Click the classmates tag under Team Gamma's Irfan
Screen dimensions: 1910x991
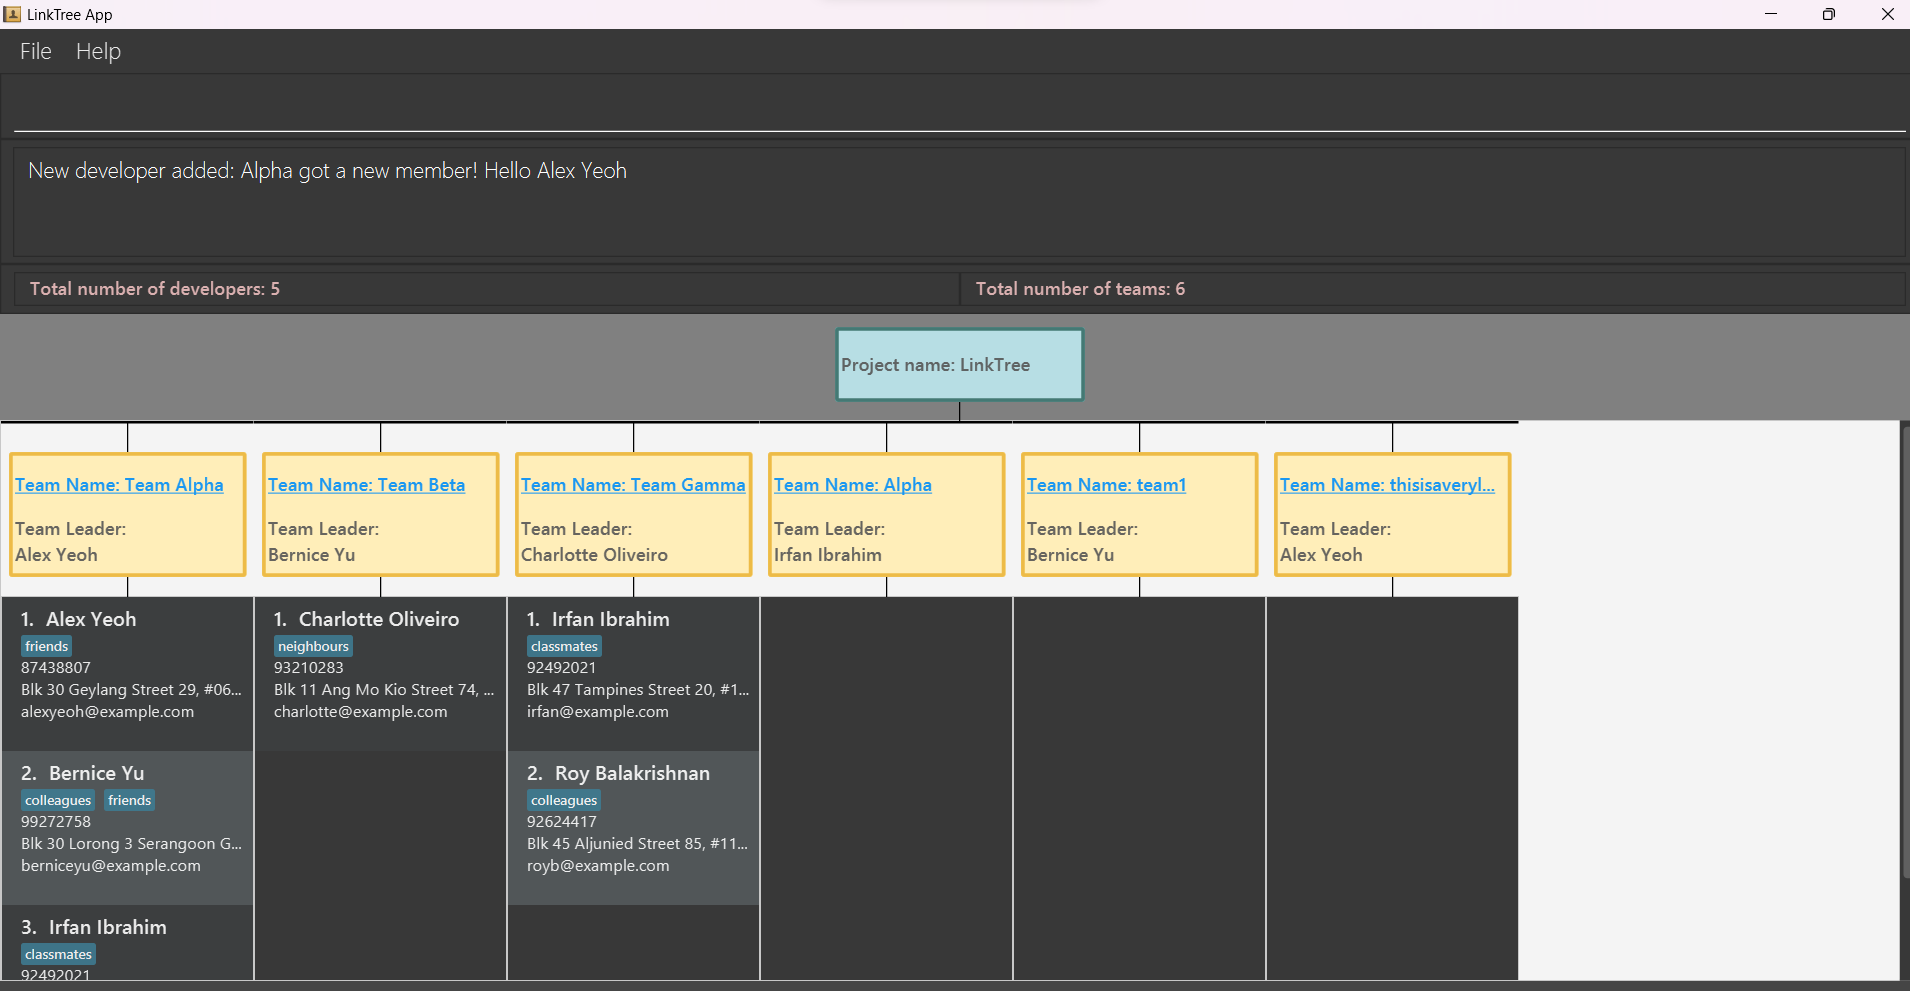(564, 647)
